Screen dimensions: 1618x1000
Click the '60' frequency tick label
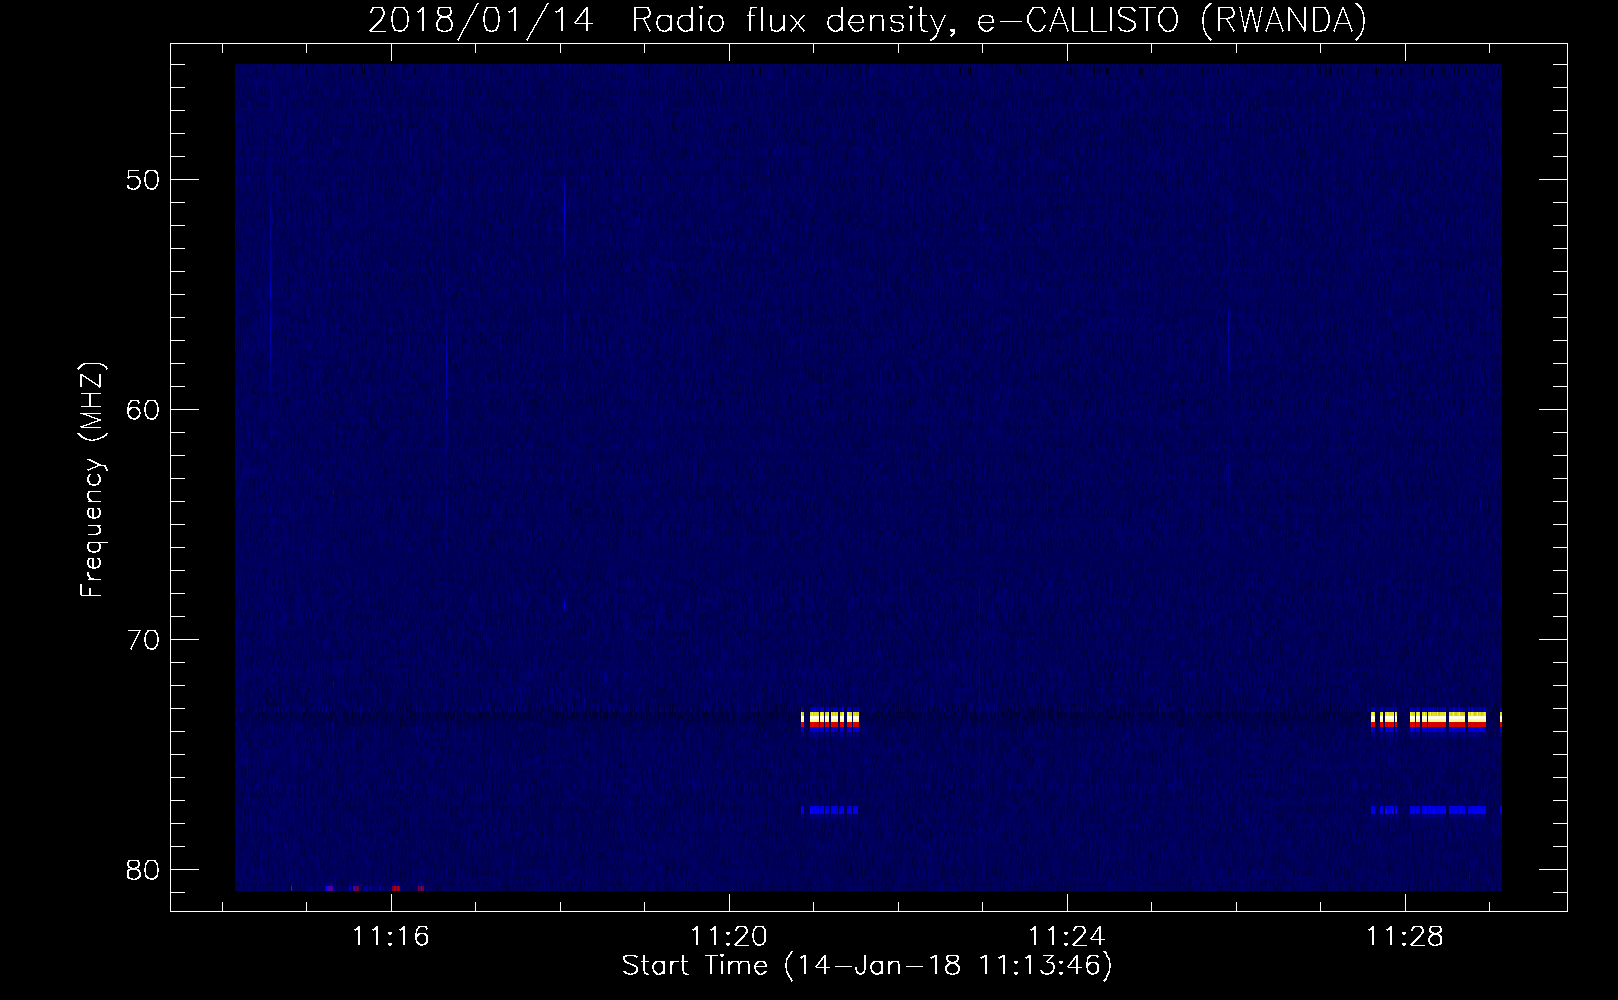coord(145,410)
